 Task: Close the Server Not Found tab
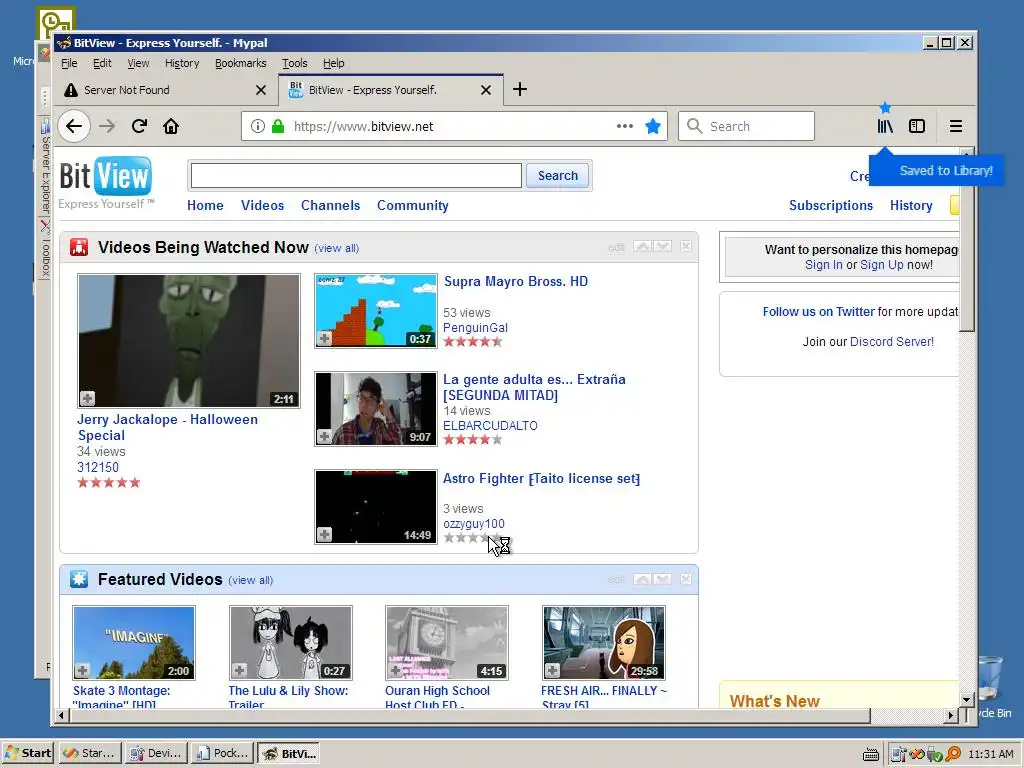click(x=261, y=90)
